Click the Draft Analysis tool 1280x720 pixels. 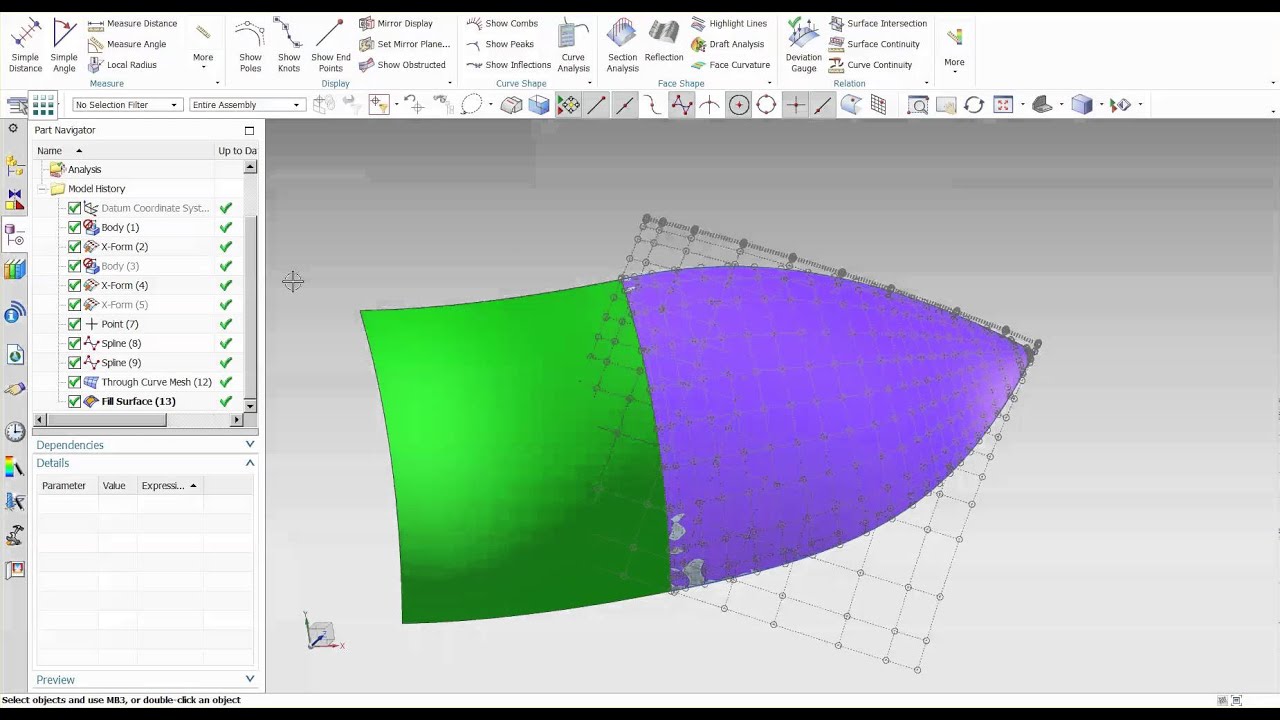click(x=728, y=44)
